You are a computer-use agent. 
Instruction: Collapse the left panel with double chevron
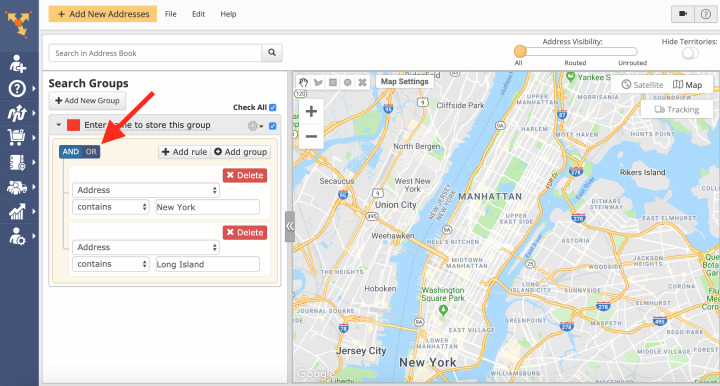(290, 226)
